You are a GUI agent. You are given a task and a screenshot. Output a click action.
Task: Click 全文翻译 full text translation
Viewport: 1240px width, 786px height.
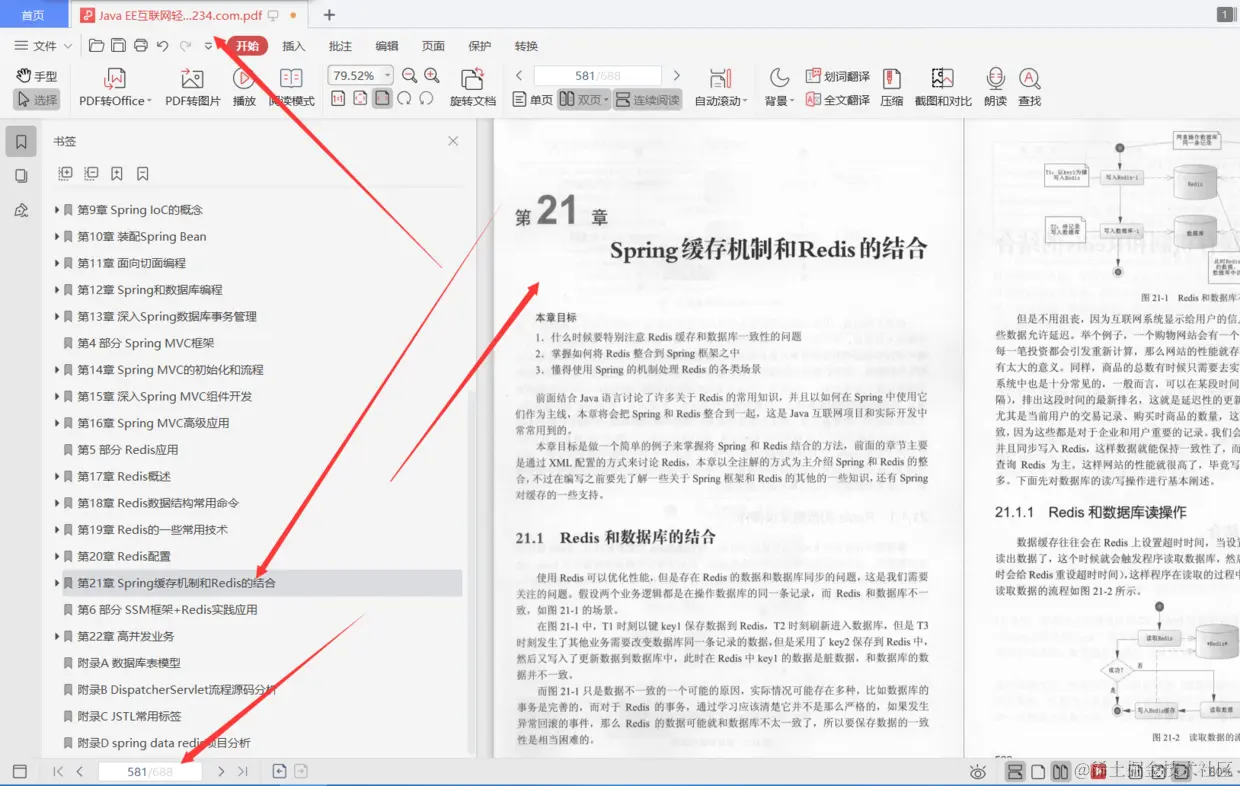coord(838,100)
